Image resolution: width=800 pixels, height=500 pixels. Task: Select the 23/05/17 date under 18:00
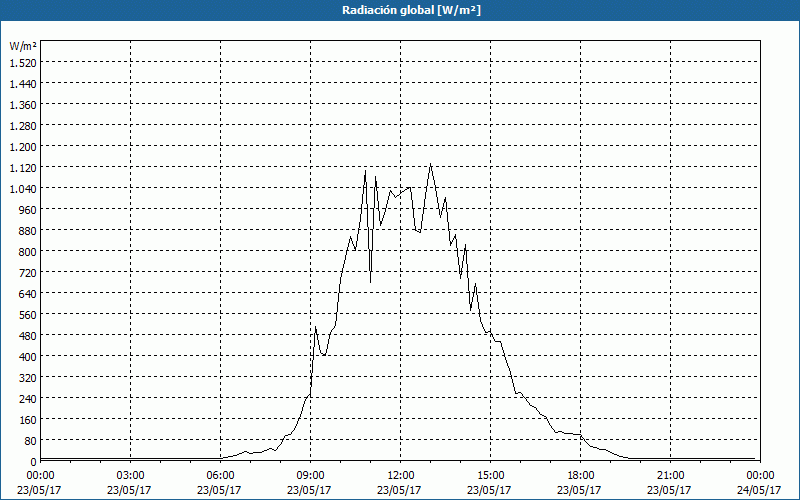[x=580, y=490]
